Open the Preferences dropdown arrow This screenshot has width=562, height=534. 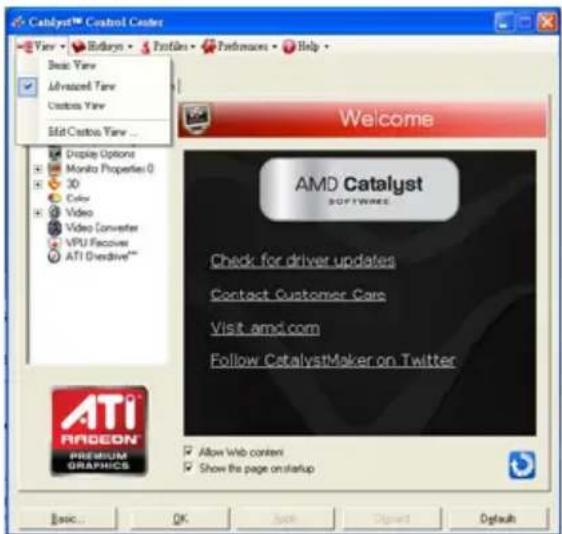274,47
